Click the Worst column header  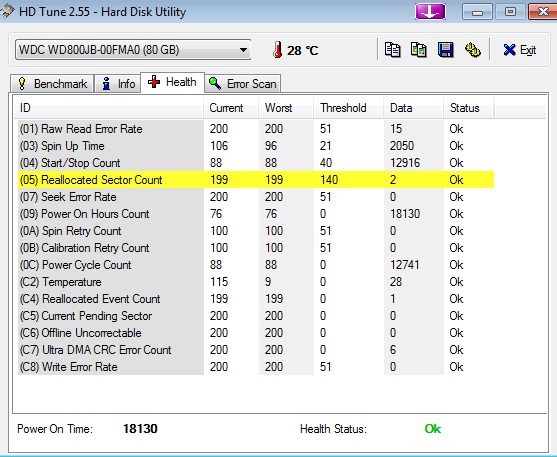(286, 108)
